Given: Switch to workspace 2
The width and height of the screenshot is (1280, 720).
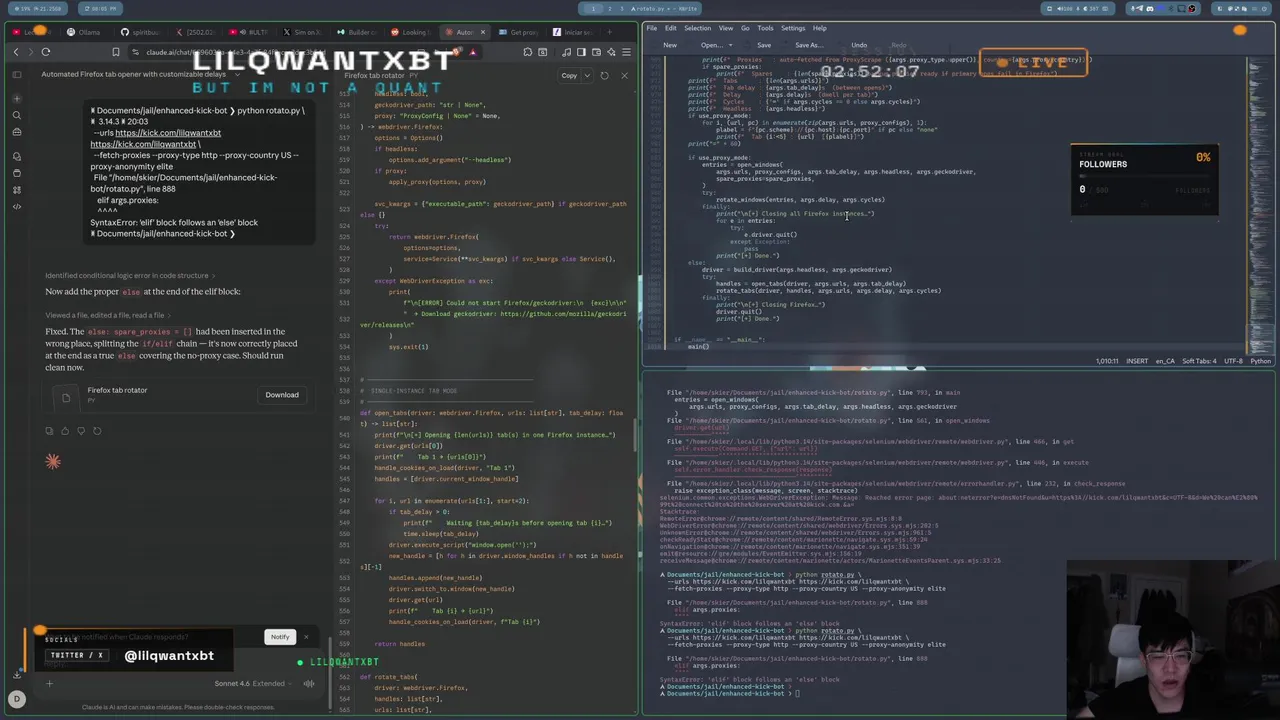Looking at the screenshot, I should pos(610,8).
